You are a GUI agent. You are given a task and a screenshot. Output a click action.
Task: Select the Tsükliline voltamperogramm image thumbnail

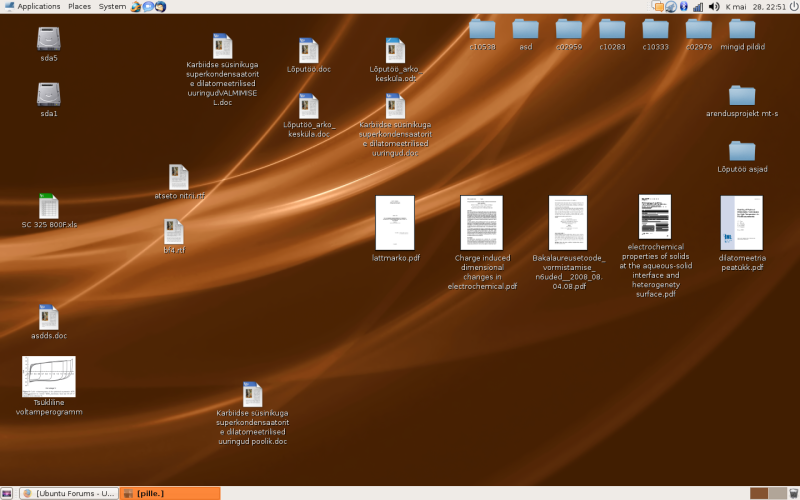pyautogui.click(x=48, y=377)
